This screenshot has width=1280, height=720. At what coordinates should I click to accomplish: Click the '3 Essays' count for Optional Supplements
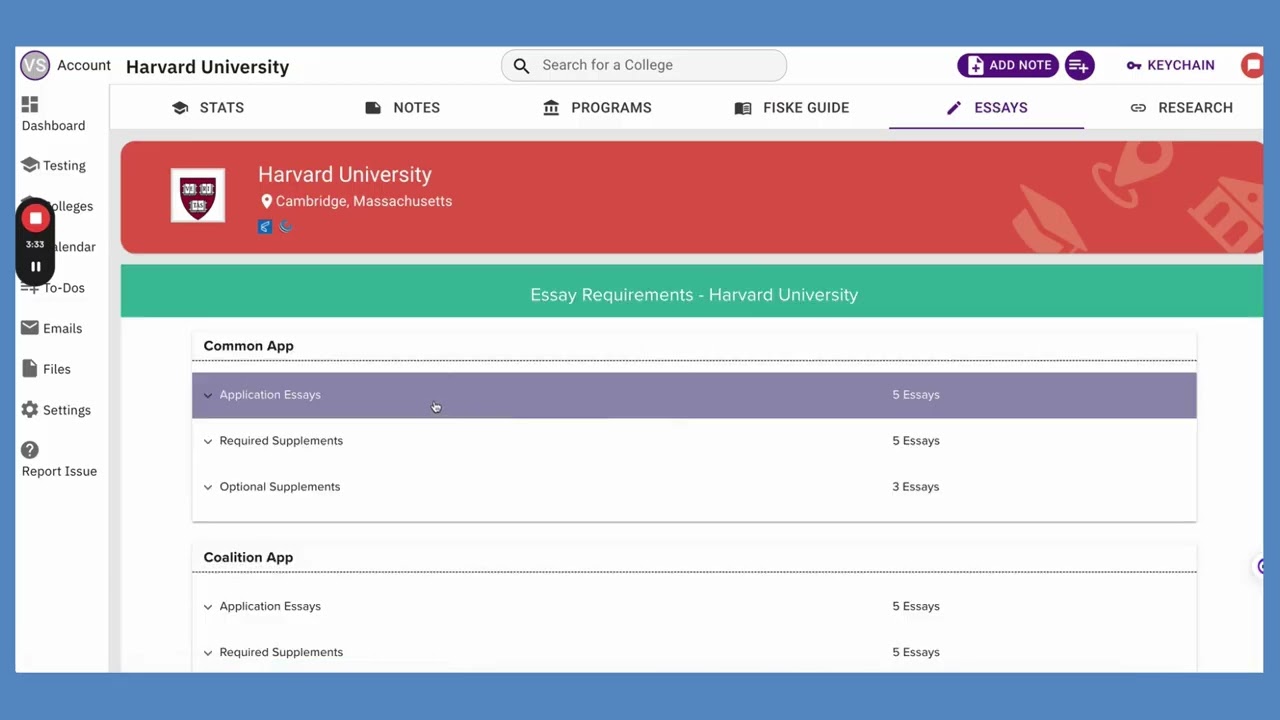pyautogui.click(x=916, y=487)
